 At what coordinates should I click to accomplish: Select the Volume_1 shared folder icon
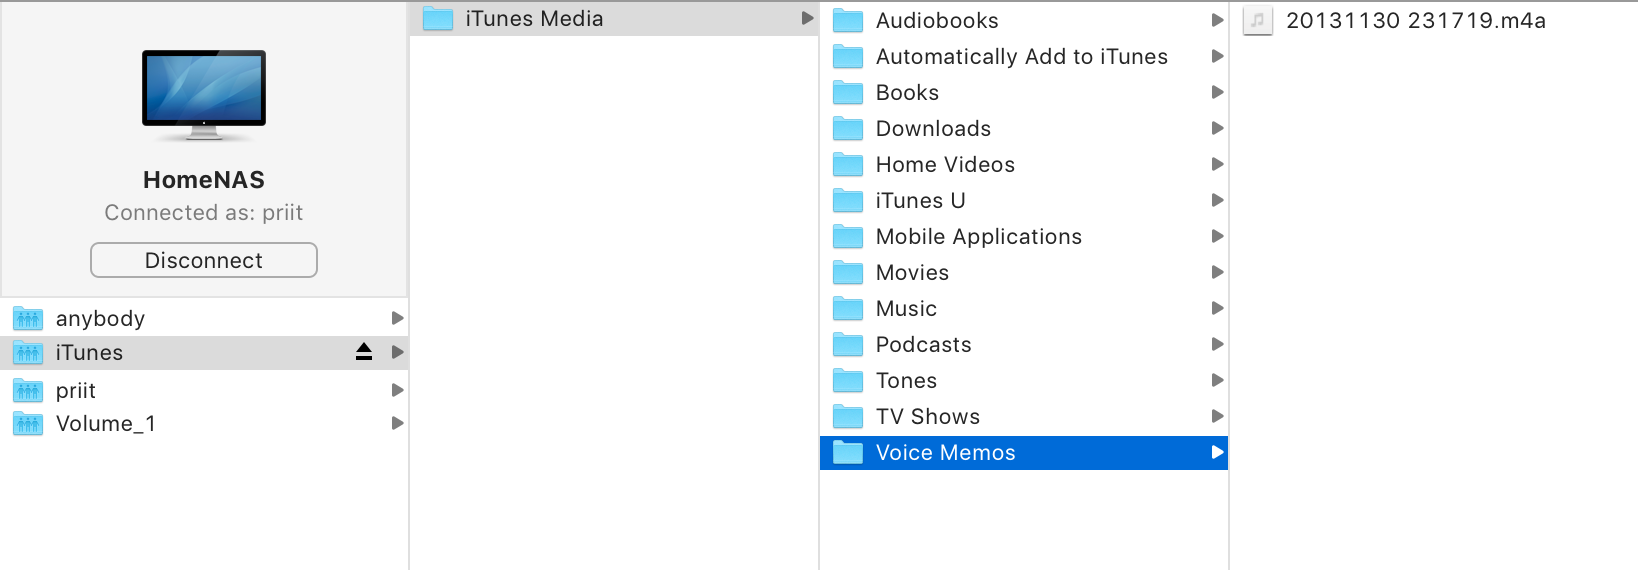coord(28,424)
